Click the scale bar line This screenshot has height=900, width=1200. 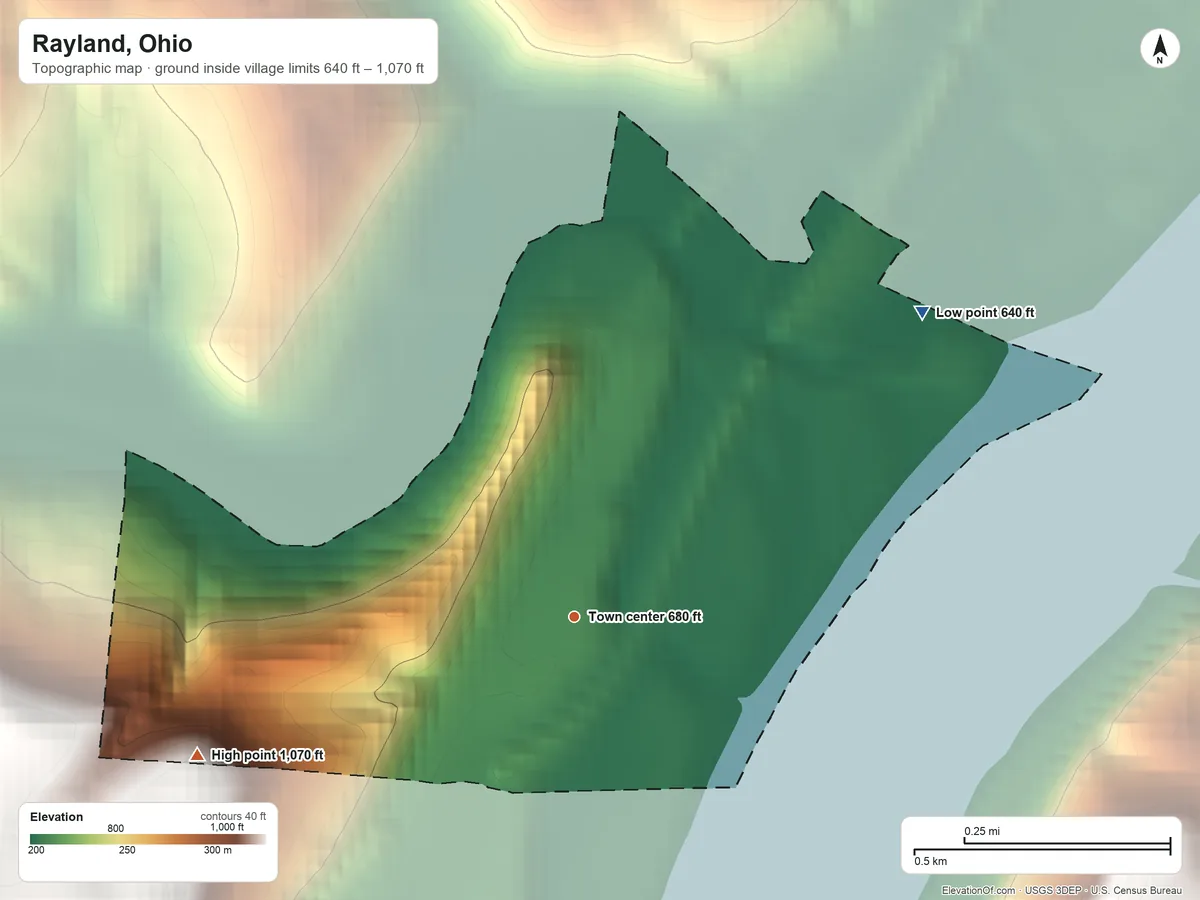coord(1041,847)
